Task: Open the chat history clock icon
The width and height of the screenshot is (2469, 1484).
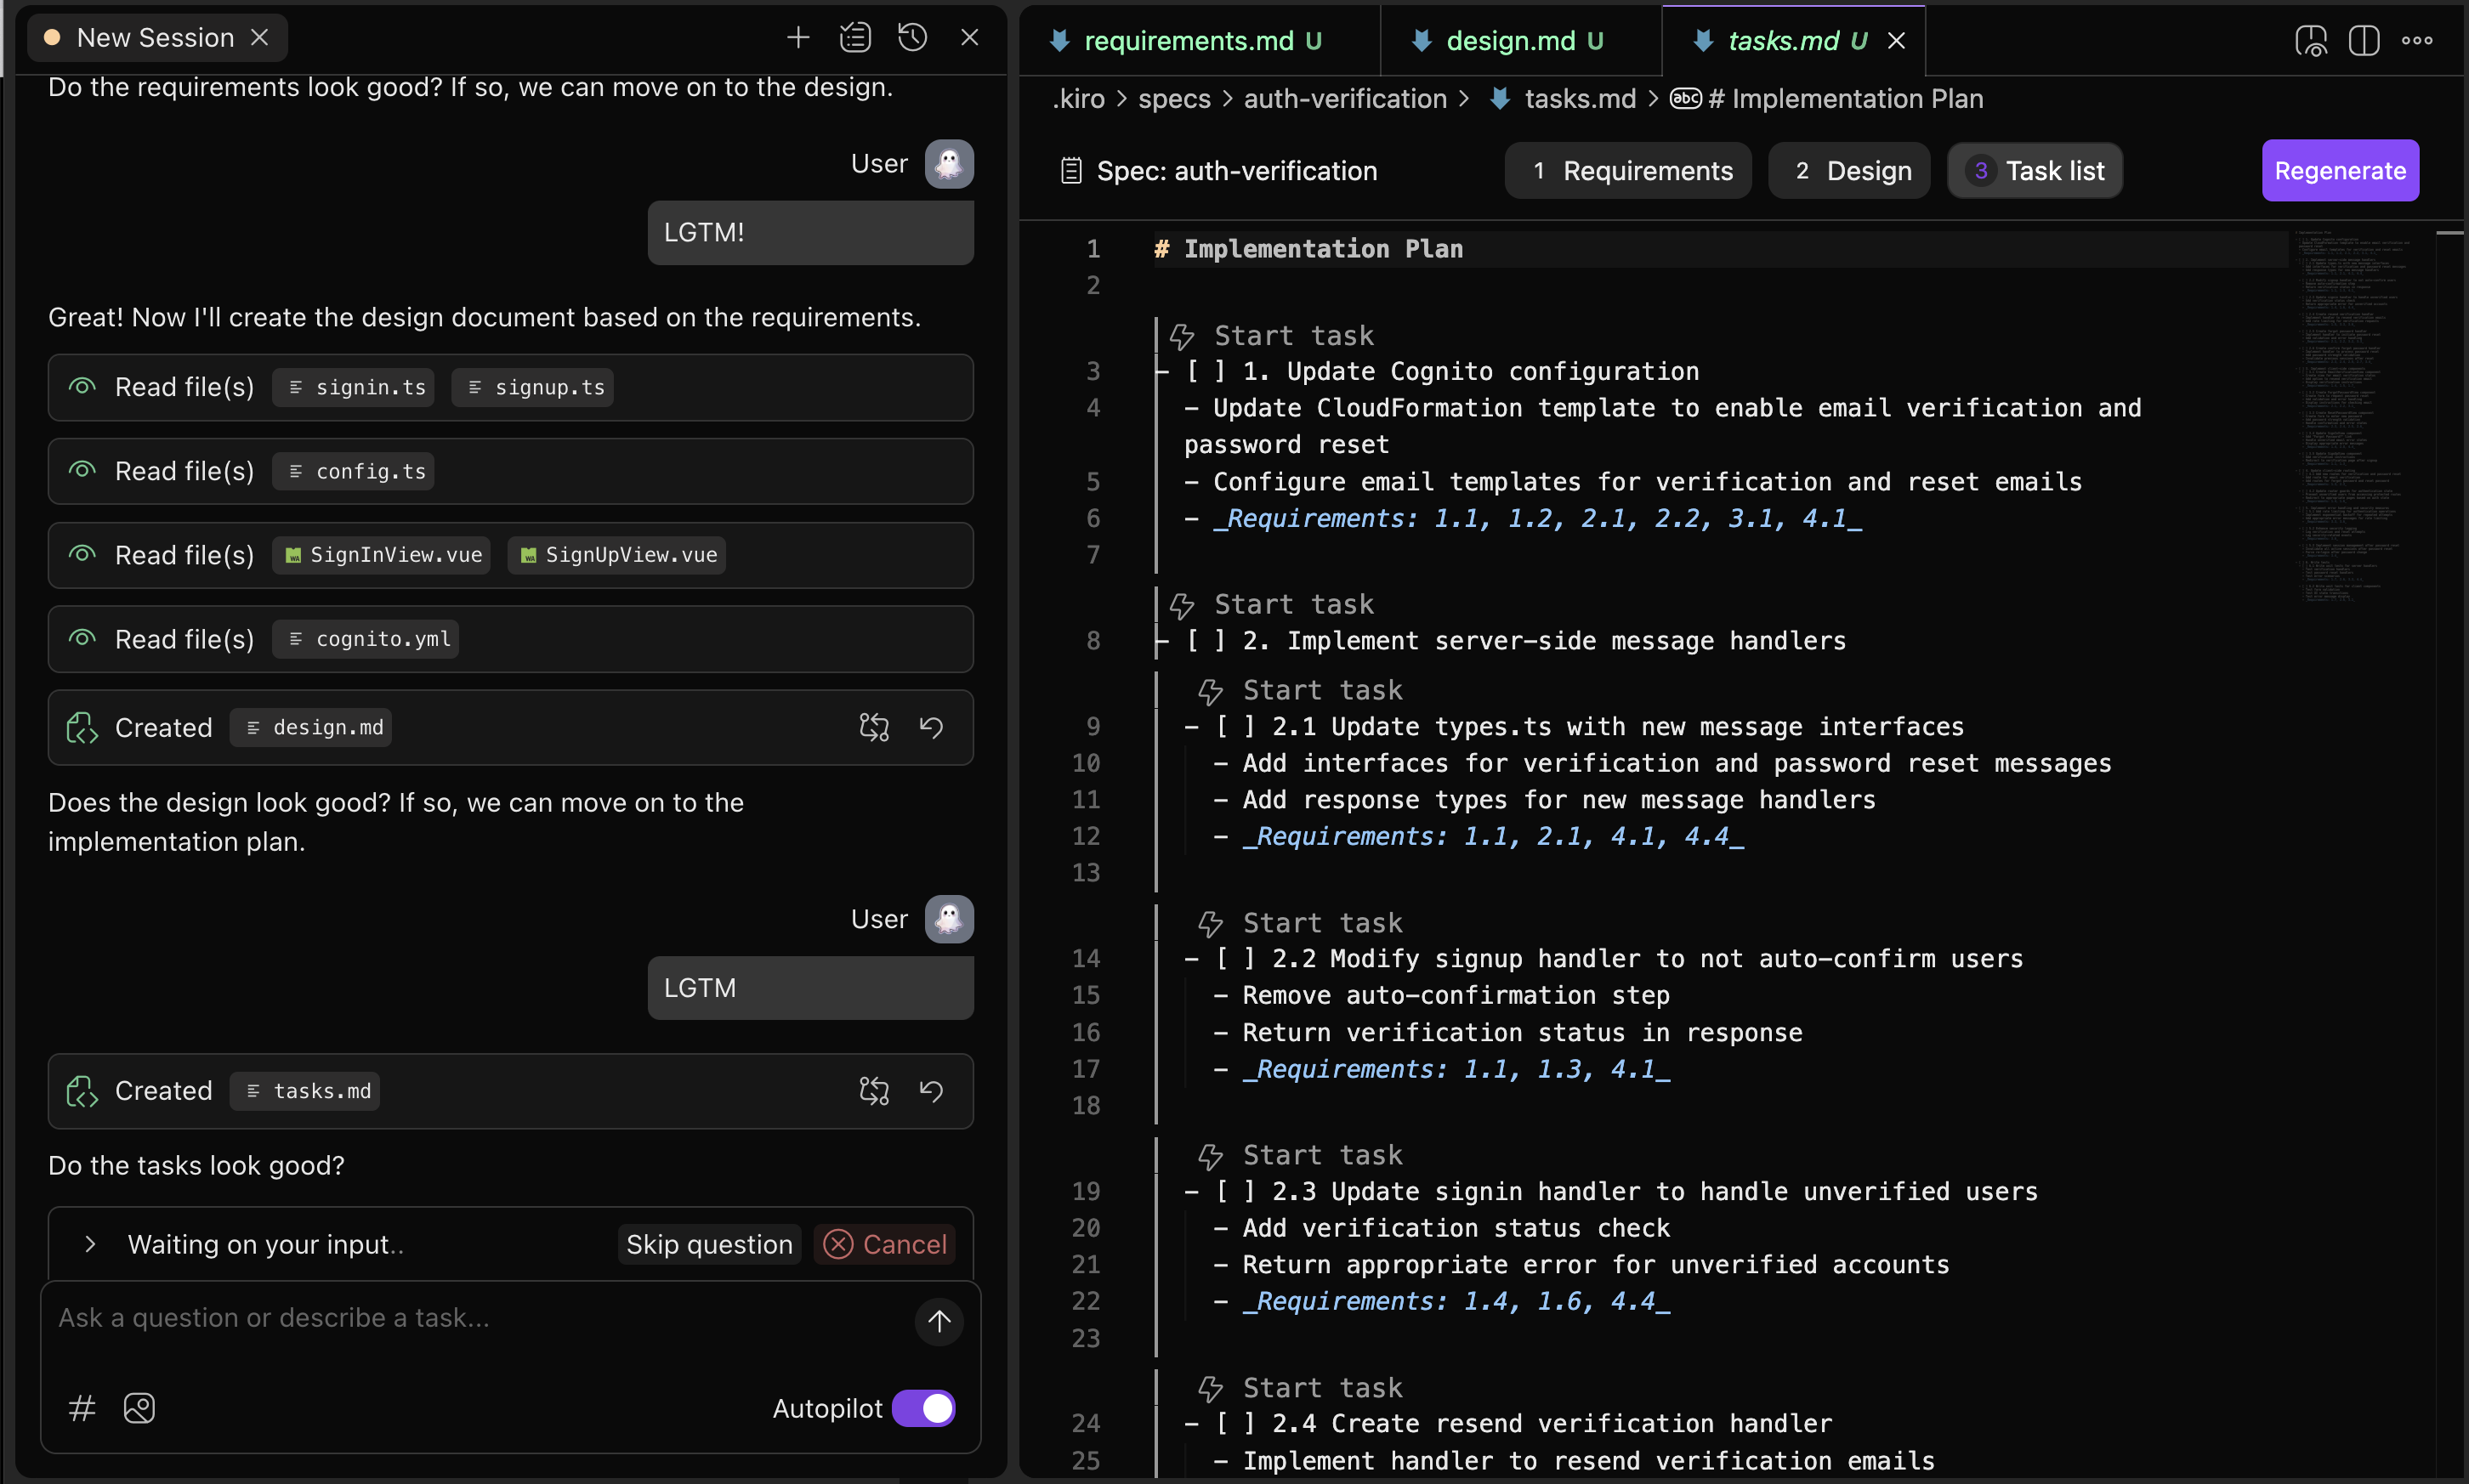Action: (x=912, y=38)
